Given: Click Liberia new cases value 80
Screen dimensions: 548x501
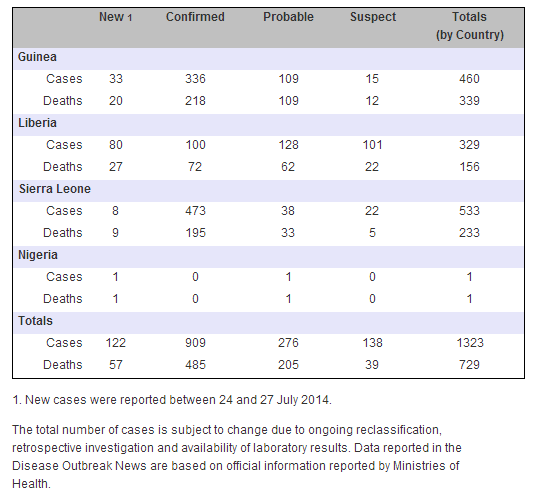Looking at the screenshot, I should pyautogui.click(x=116, y=145).
